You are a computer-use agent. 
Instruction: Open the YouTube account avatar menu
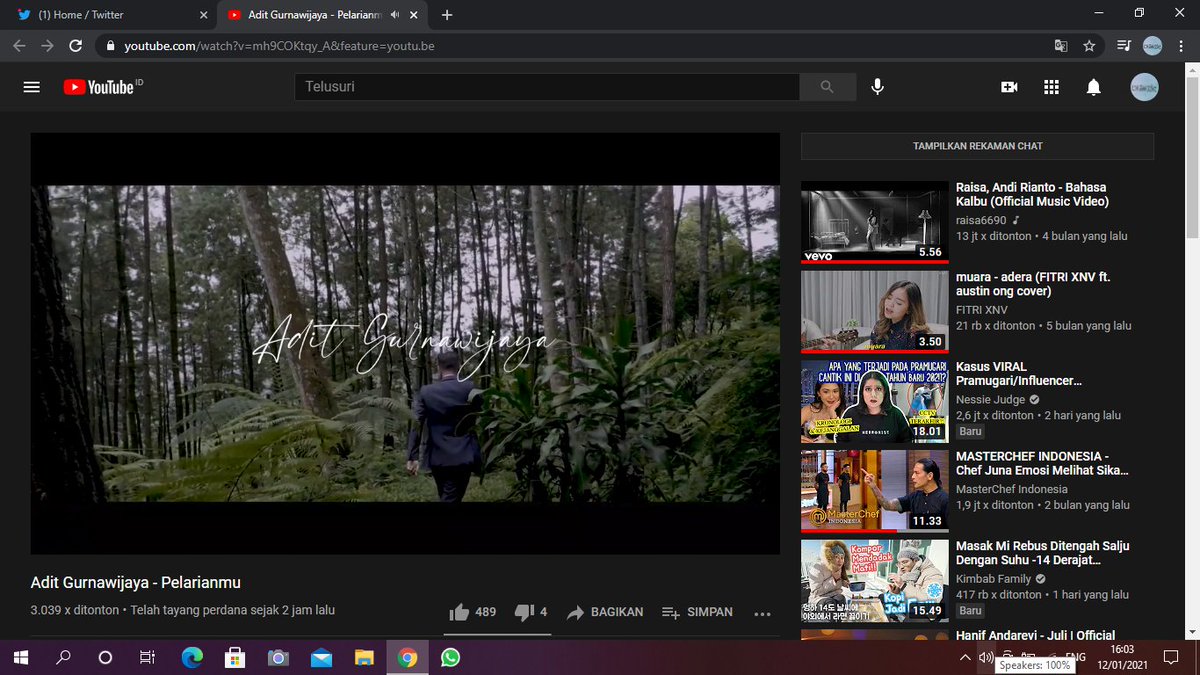pos(1145,87)
